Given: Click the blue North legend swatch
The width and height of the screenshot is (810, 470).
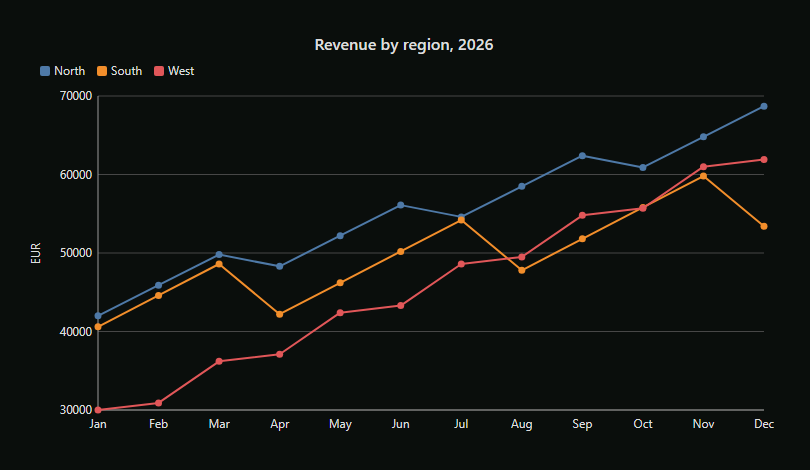Looking at the screenshot, I should click(x=45, y=71).
